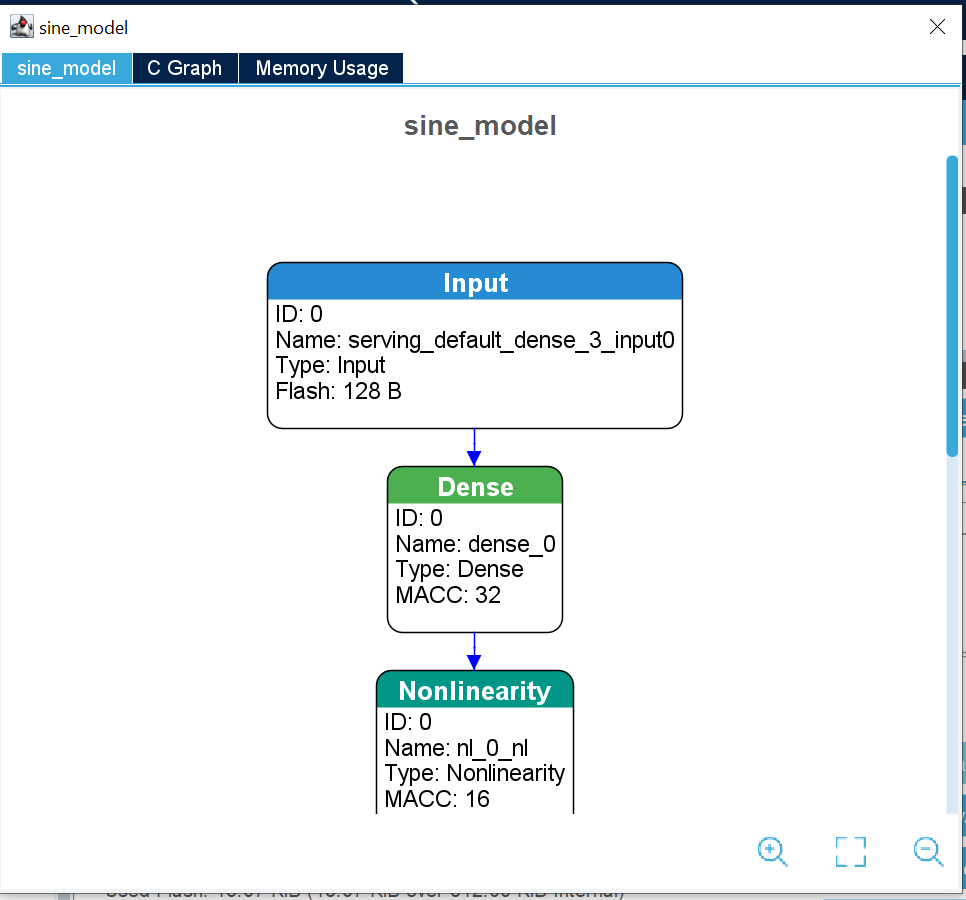
Task: Select the blue Input node header
Action: (475, 283)
